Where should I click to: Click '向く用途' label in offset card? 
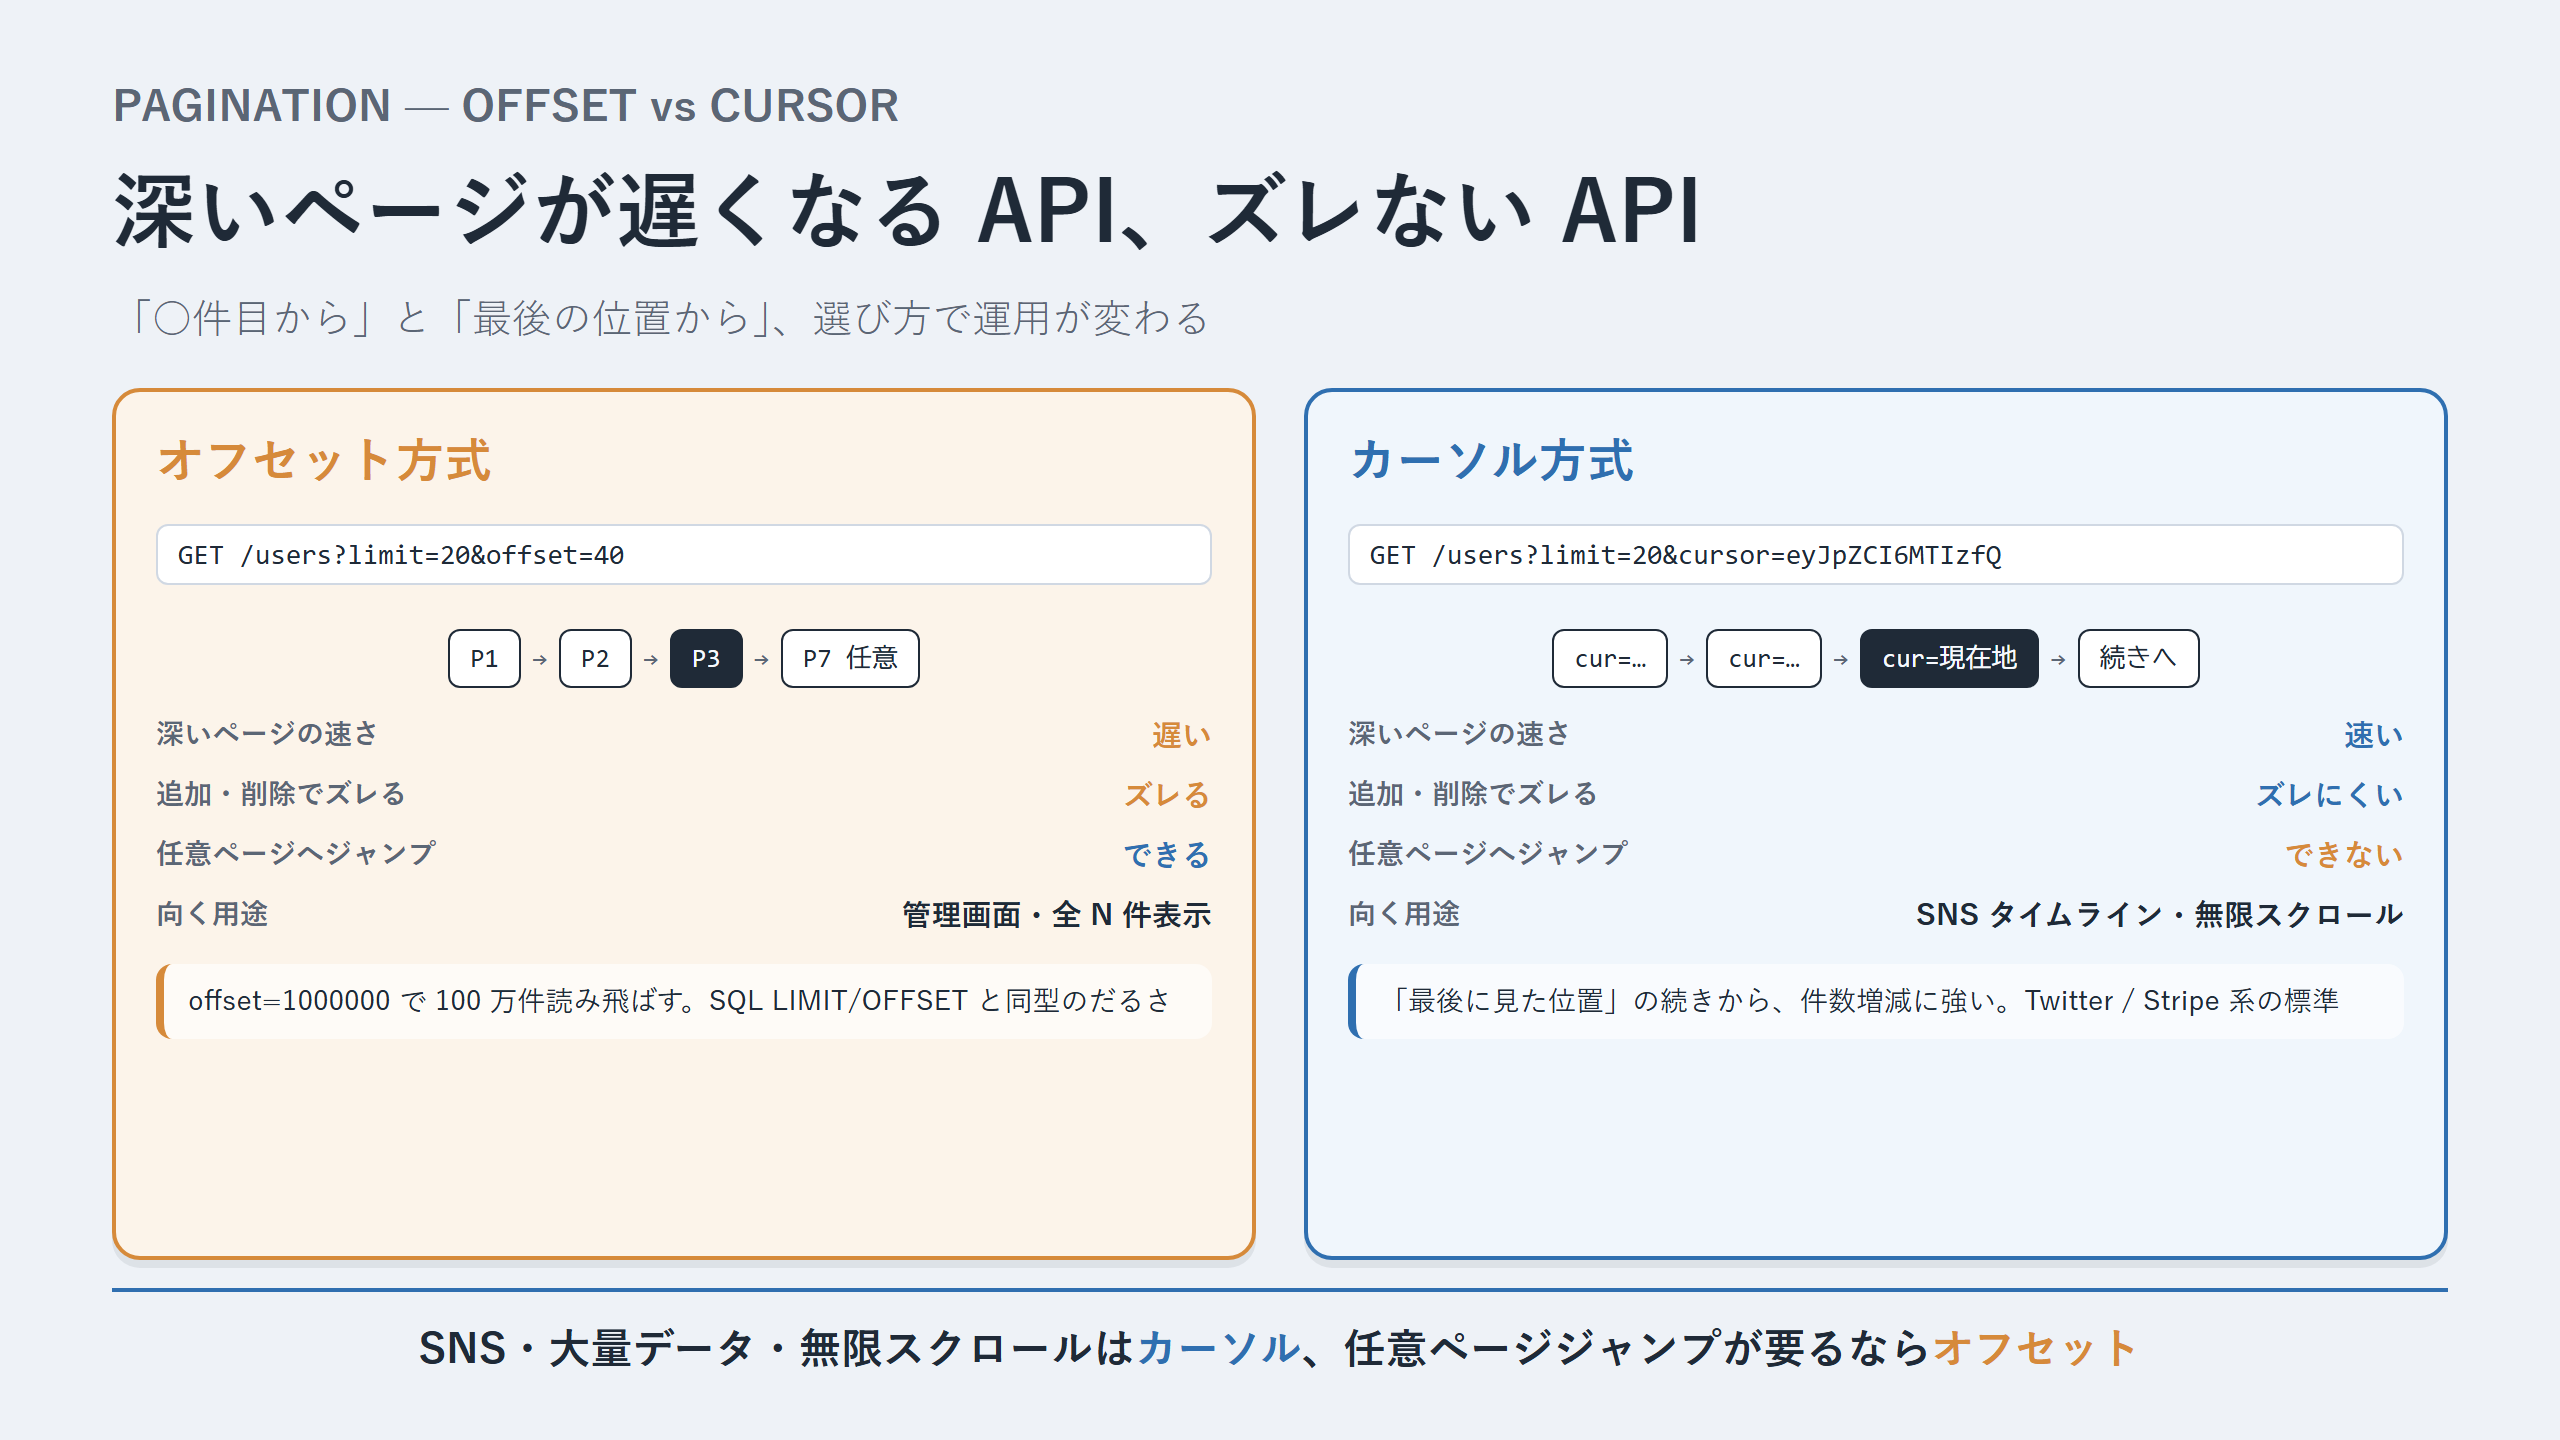[x=212, y=914]
